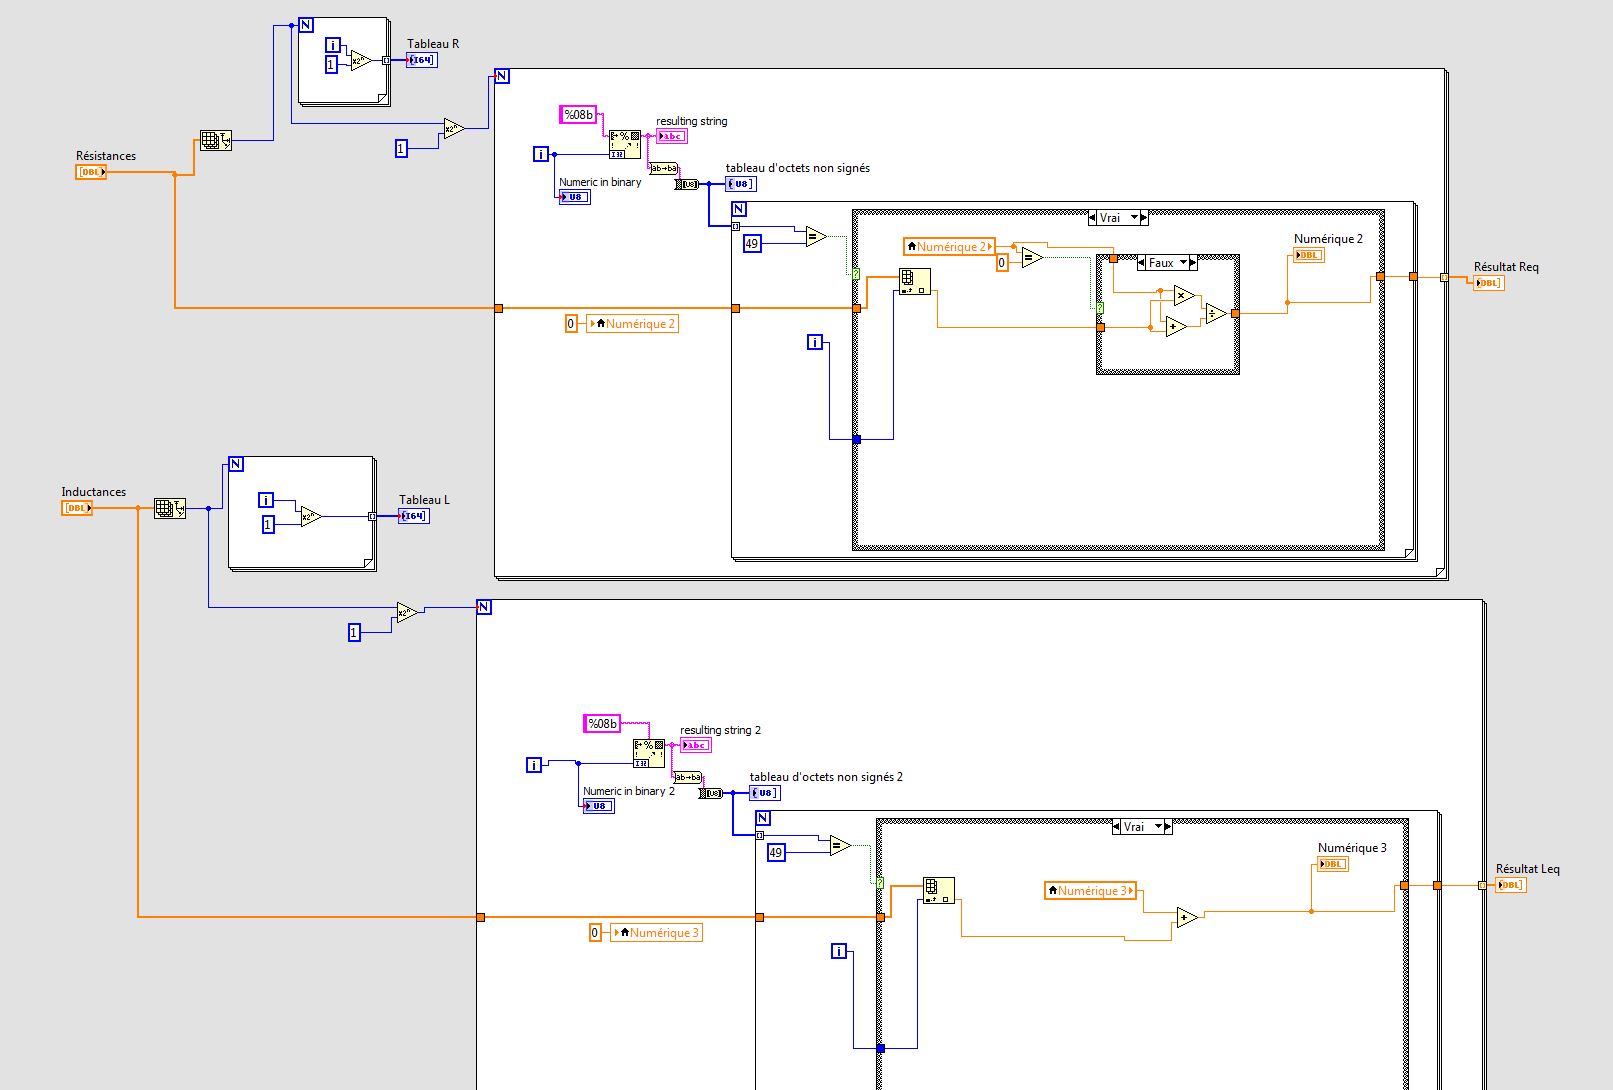Select Numérique 2 DBL indicator terminal

pos(1309,255)
